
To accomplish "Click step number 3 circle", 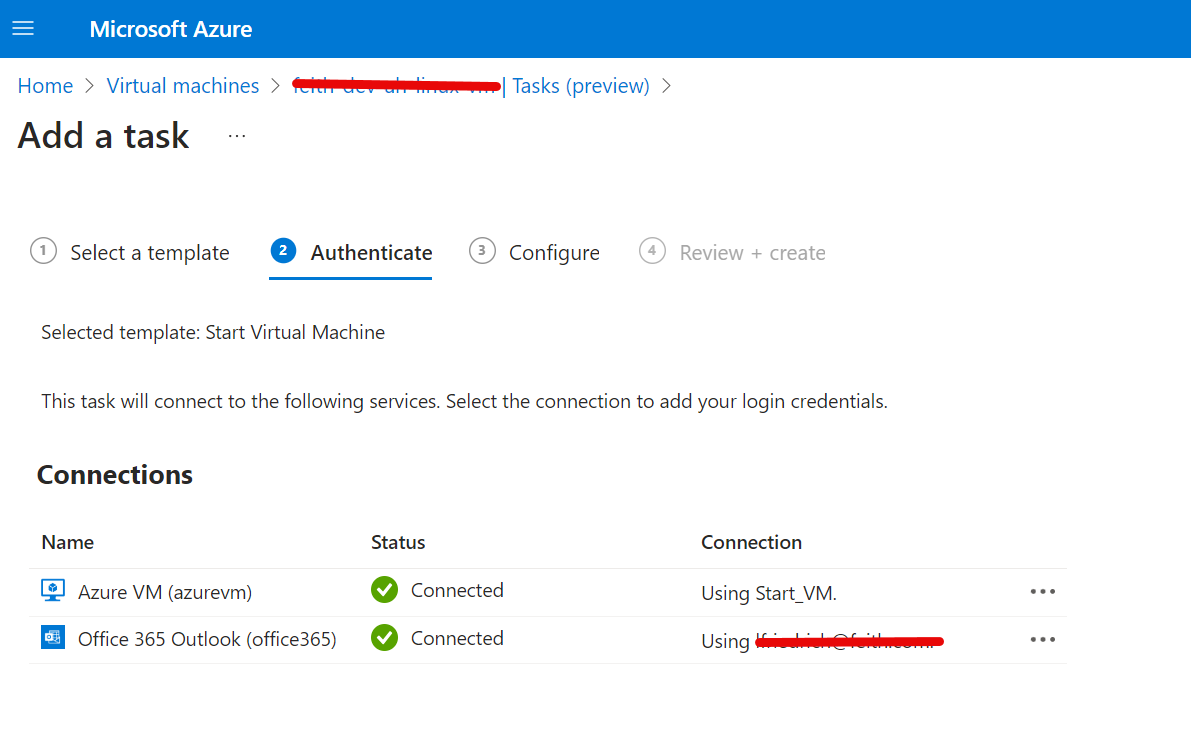I will (x=482, y=251).
